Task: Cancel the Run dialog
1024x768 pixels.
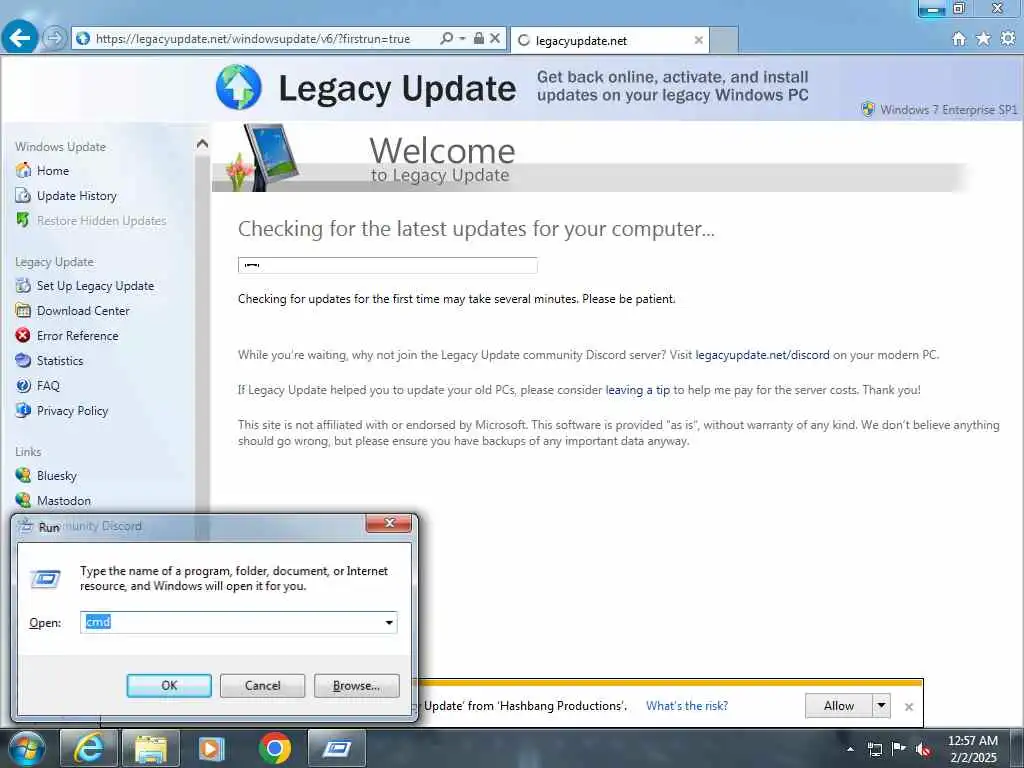Action: [263, 686]
